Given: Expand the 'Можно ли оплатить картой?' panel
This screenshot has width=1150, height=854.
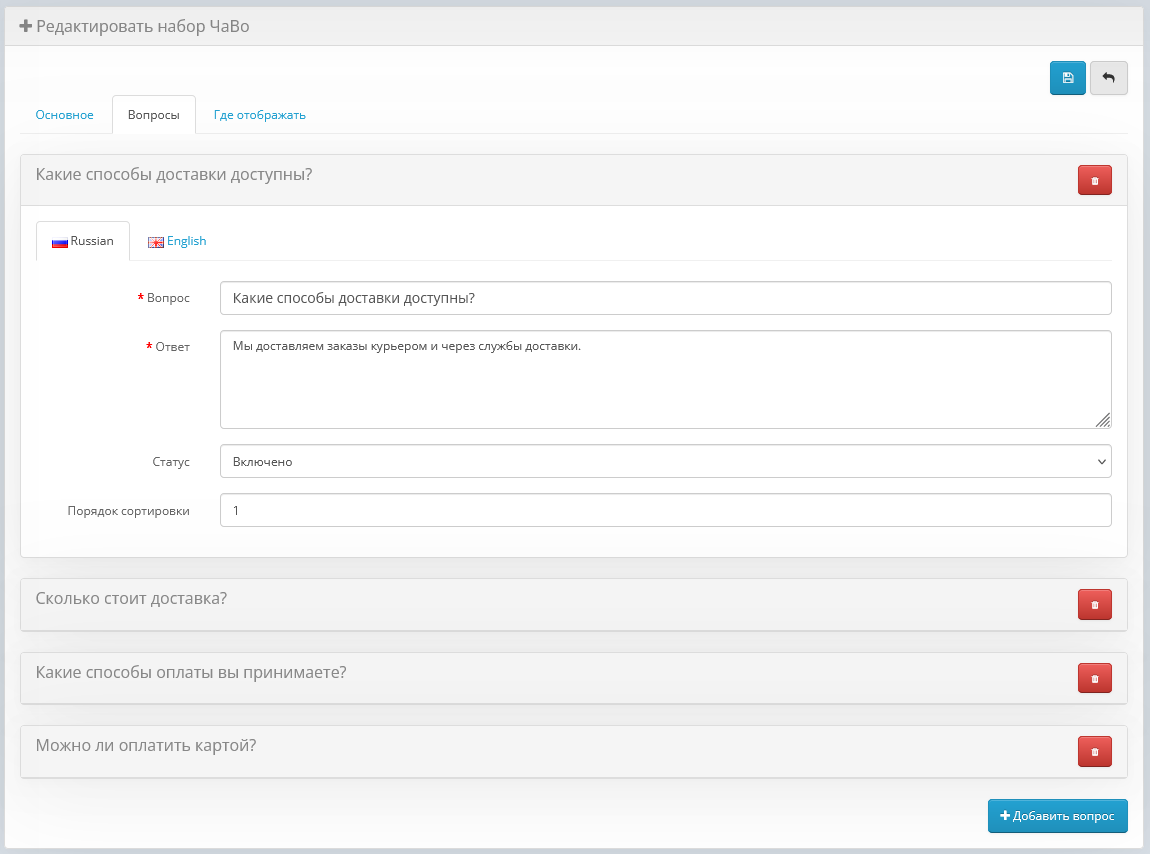Looking at the screenshot, I should pos(146,745).
